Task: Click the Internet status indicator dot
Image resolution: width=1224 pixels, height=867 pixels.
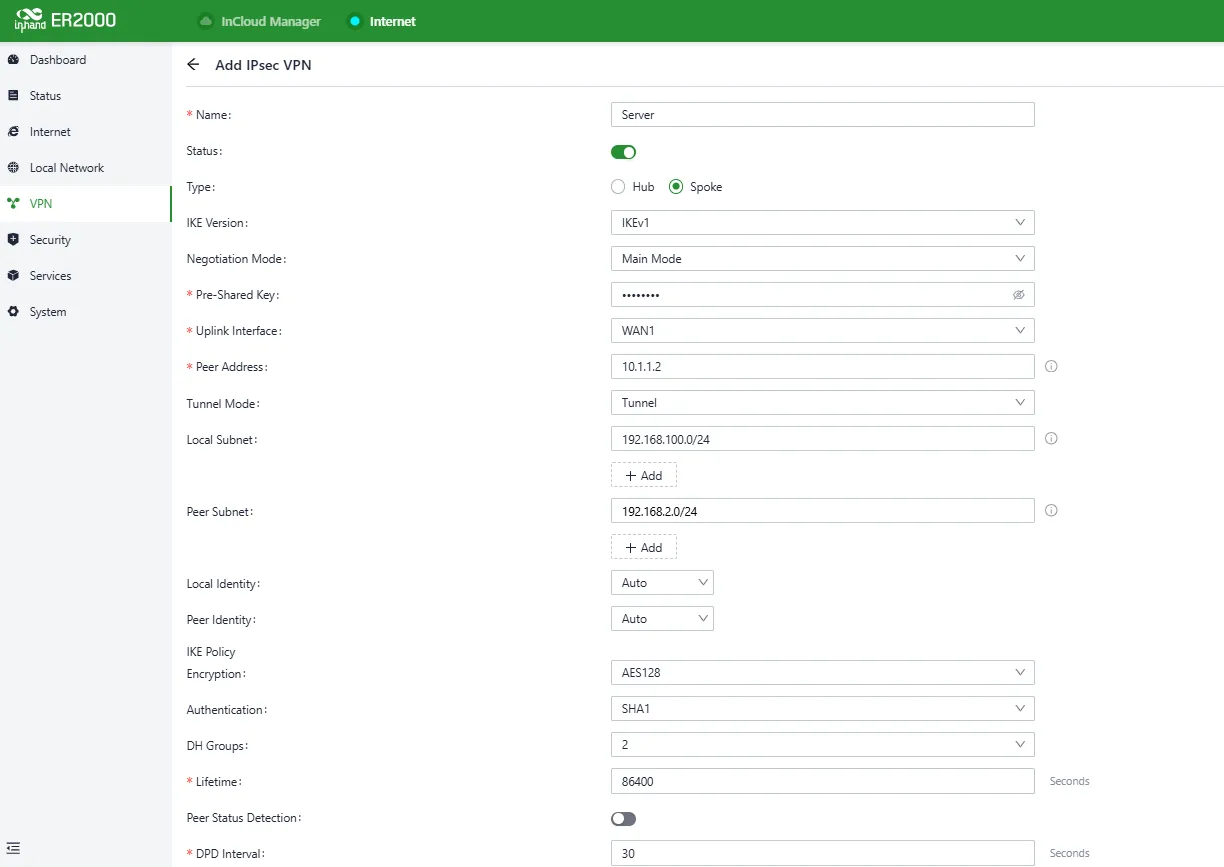Action: [354, 21]
